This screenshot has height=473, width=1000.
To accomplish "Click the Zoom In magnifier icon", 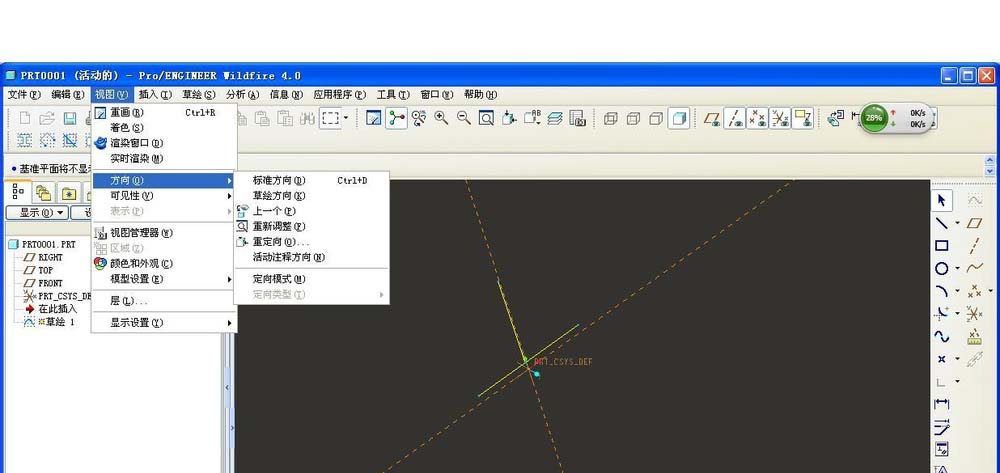I will 441,118.
